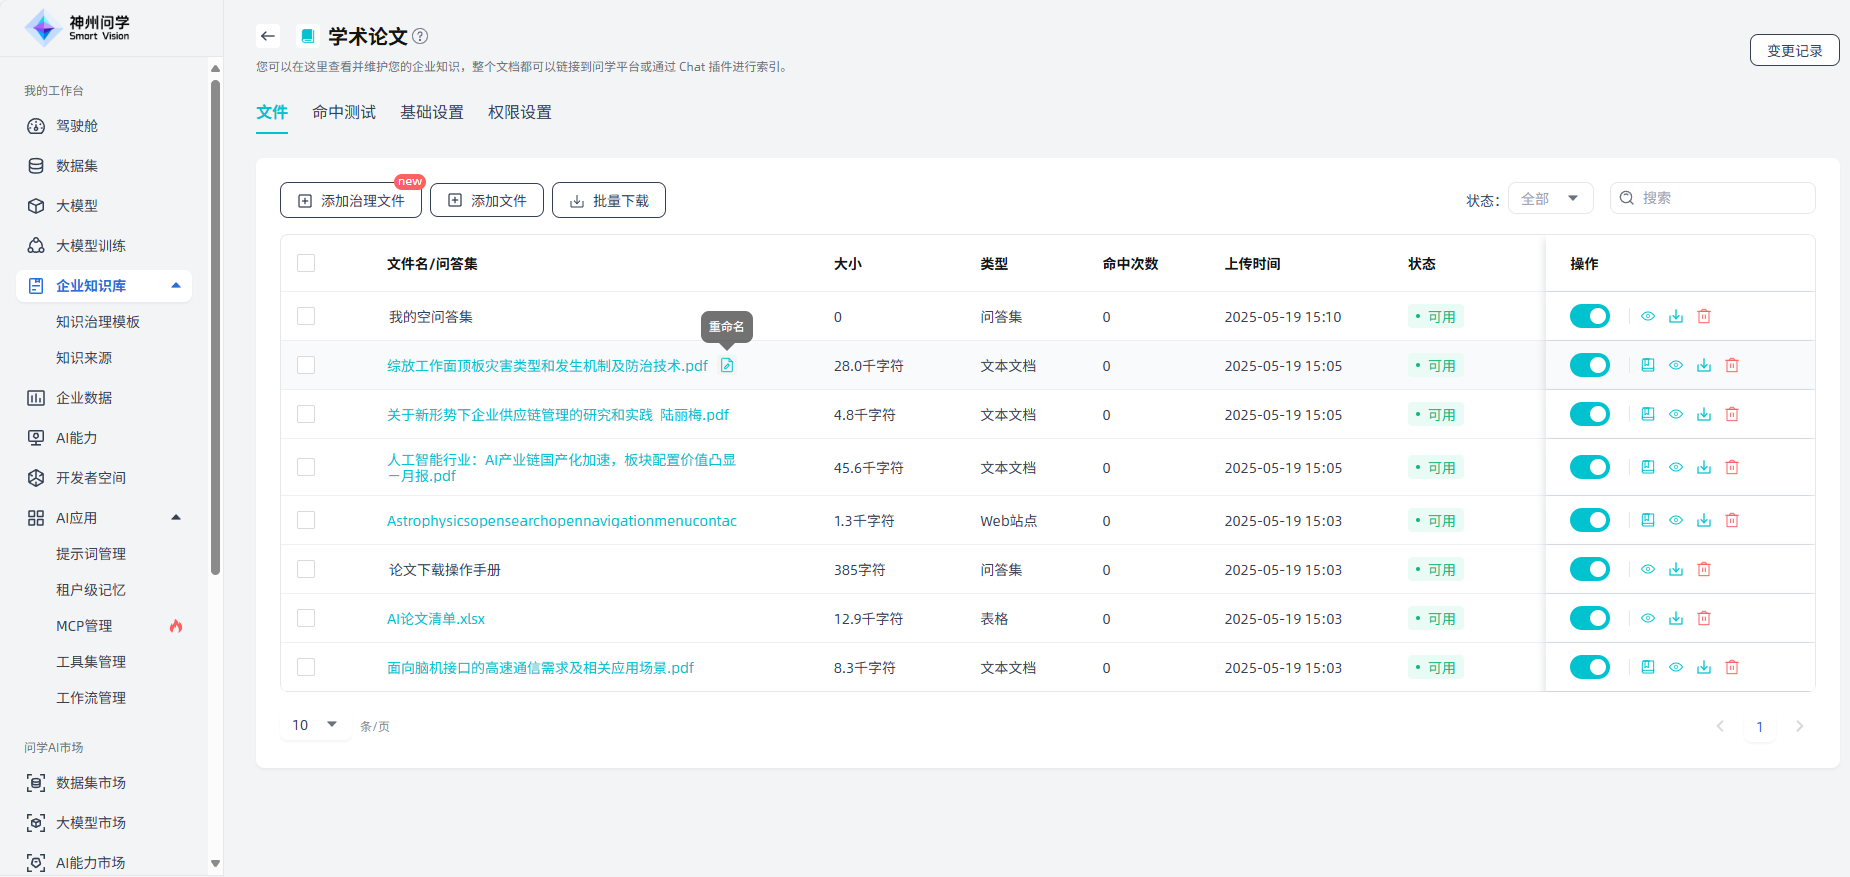The width and height of the screenshot is (1850, 877).
Task: Delete the 综放工作面顶板灾害 pdf row
Action: (x=1732, y=365)
